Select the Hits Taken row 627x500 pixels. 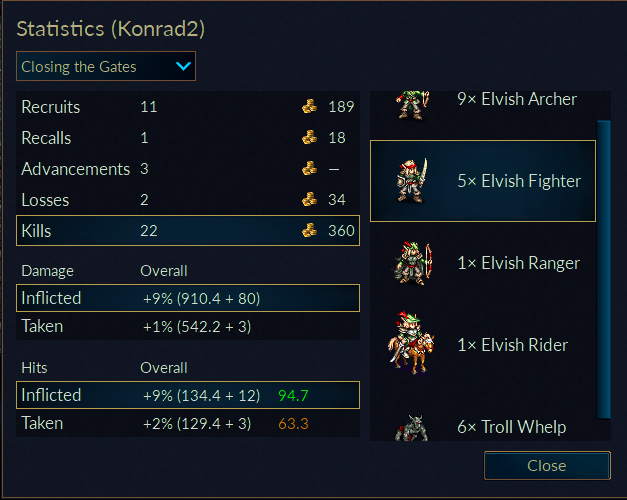click(x=188, y=423)
